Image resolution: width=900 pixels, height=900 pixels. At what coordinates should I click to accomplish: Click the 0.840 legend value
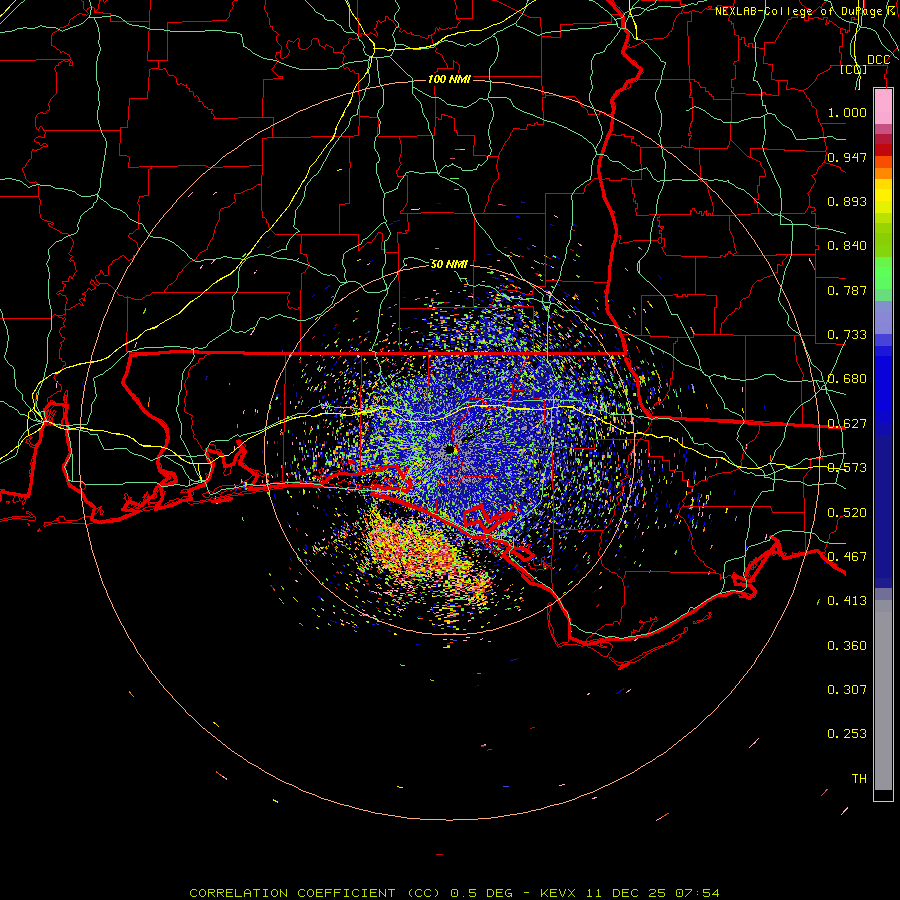pyautogui.click(x=847, y=246)
